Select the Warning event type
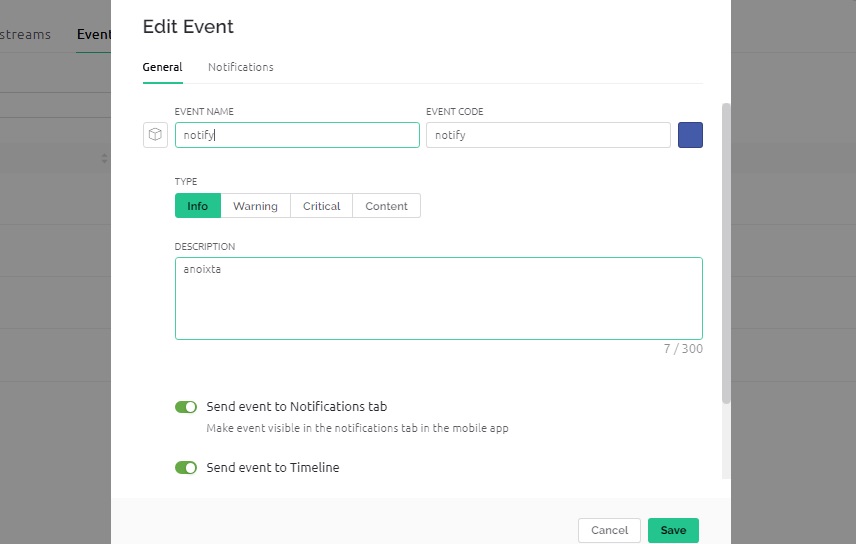The width and height of the screenshot is (856, 544). [255, 206]
